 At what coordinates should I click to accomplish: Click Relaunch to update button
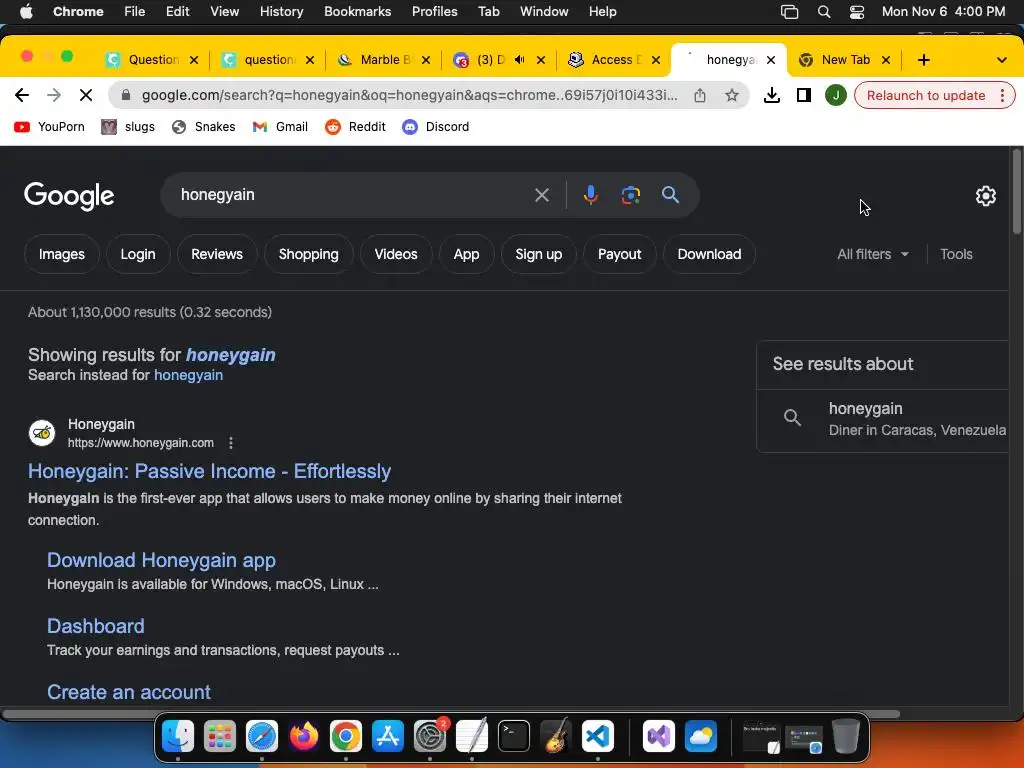coord(925,95)
